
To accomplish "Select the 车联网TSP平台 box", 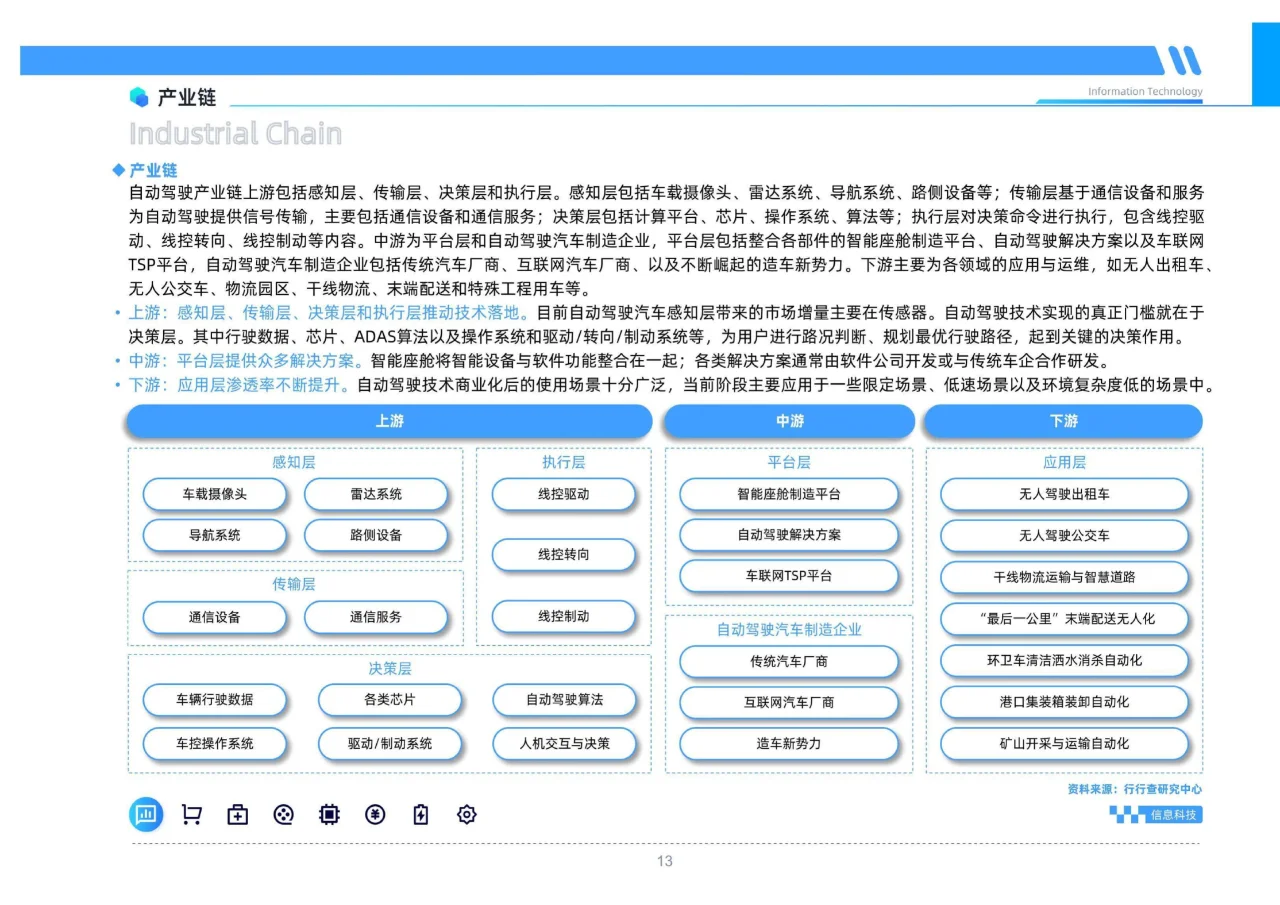I will (789, 576).
